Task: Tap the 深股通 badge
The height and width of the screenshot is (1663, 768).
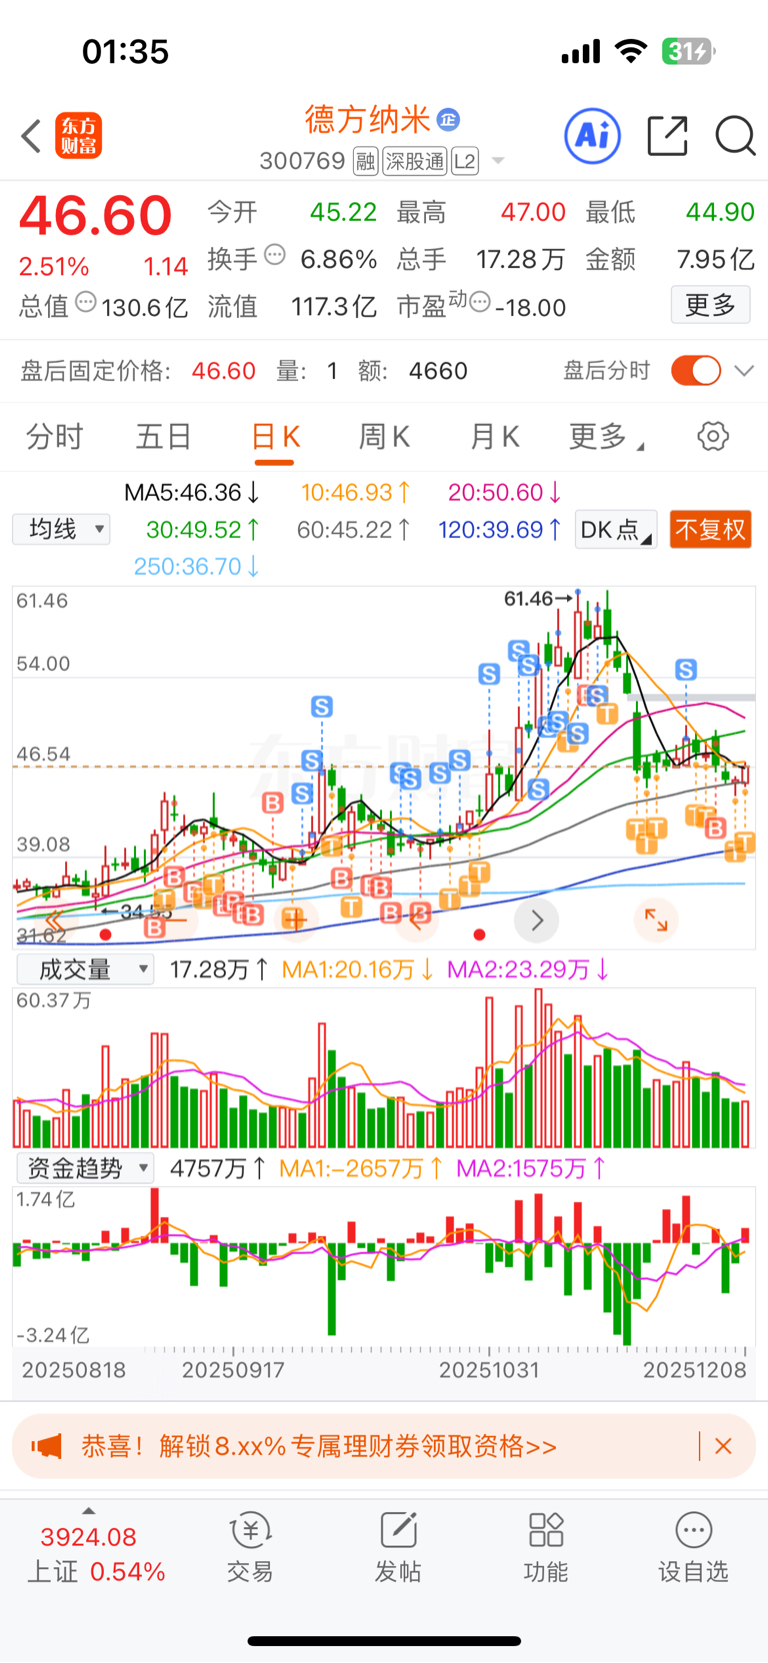Action: pos(415,161)
